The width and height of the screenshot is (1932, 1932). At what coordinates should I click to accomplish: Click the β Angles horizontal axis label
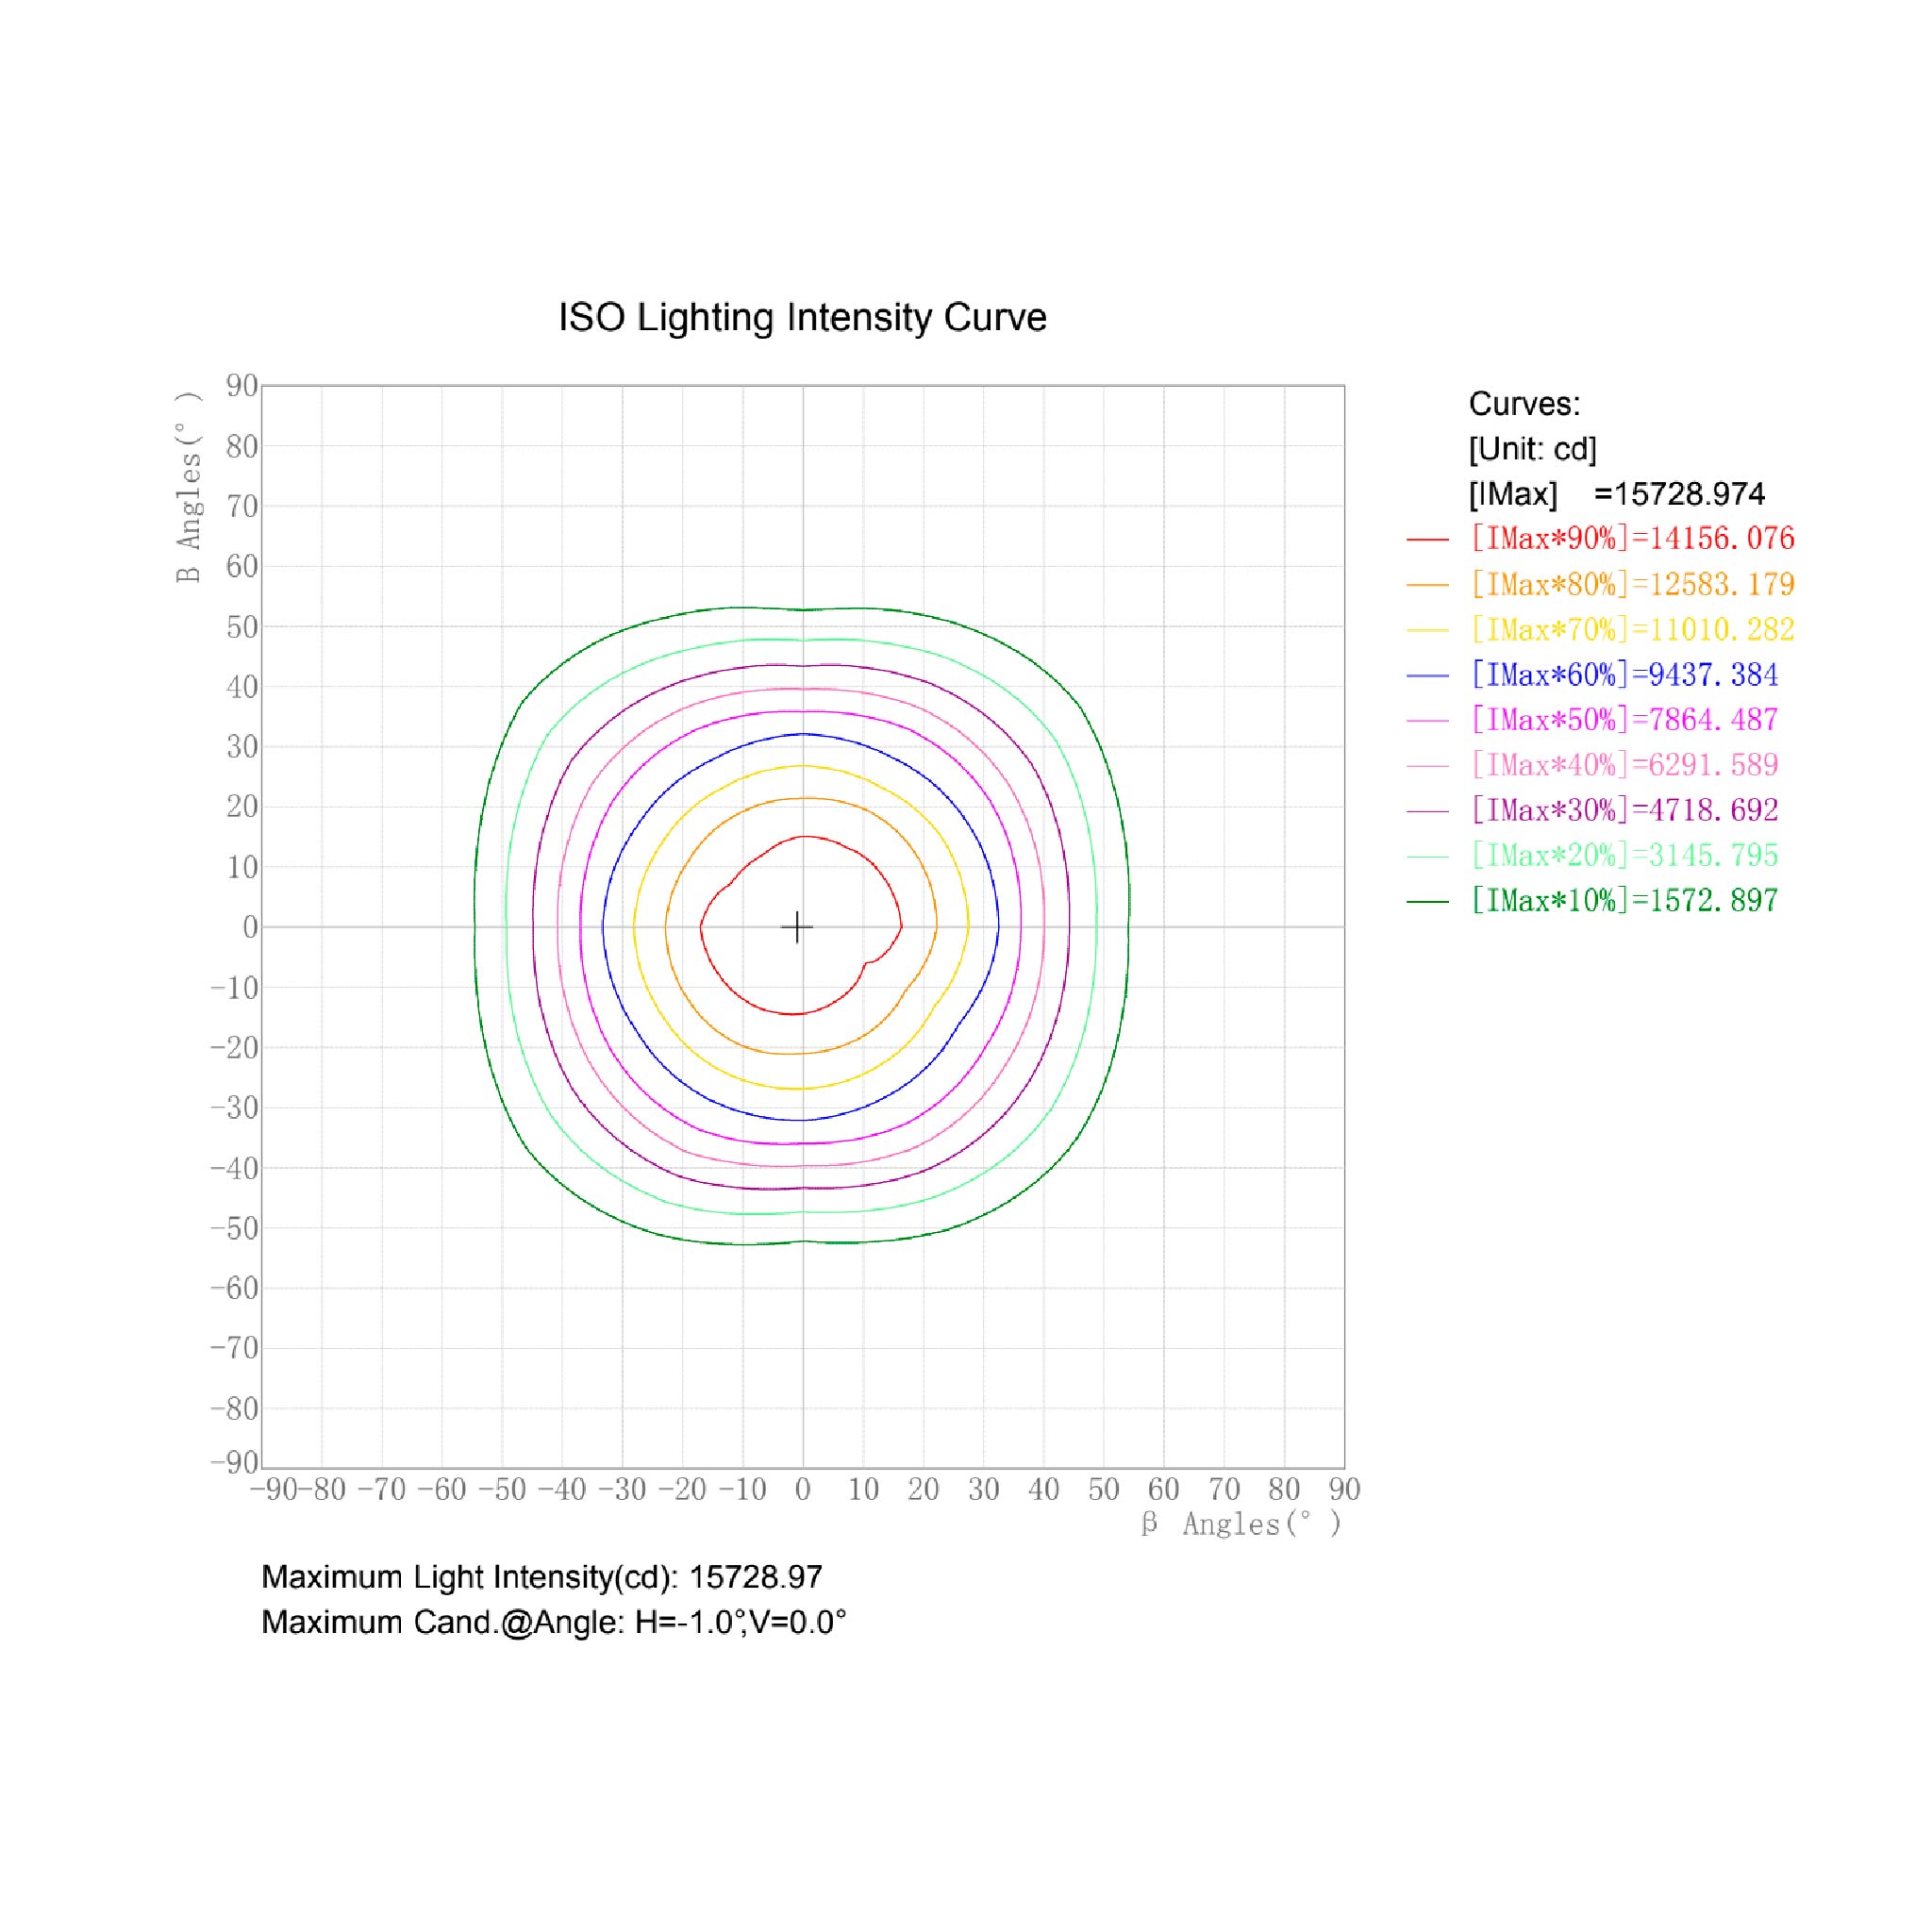[x=1241, y=1524]
